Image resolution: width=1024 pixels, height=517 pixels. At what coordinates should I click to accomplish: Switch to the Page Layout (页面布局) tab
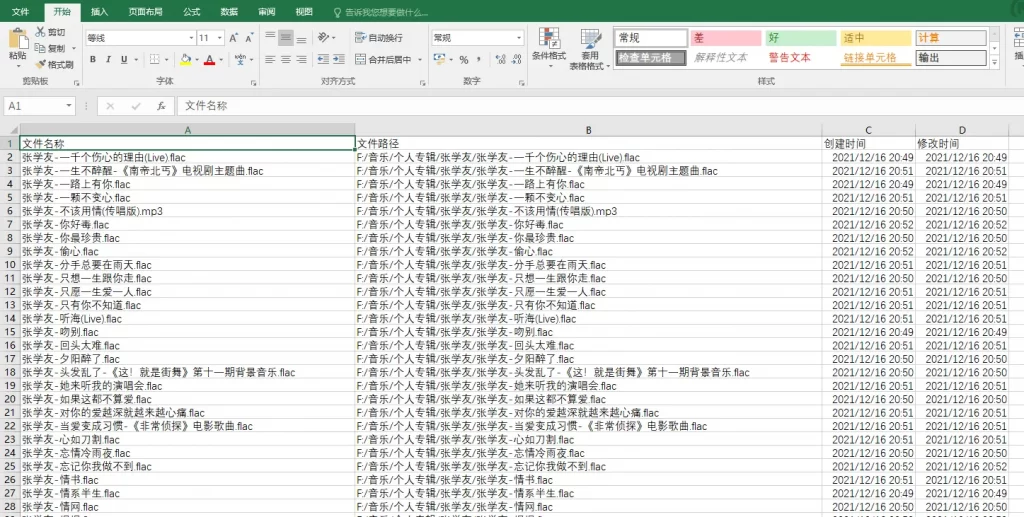(145, 12)
